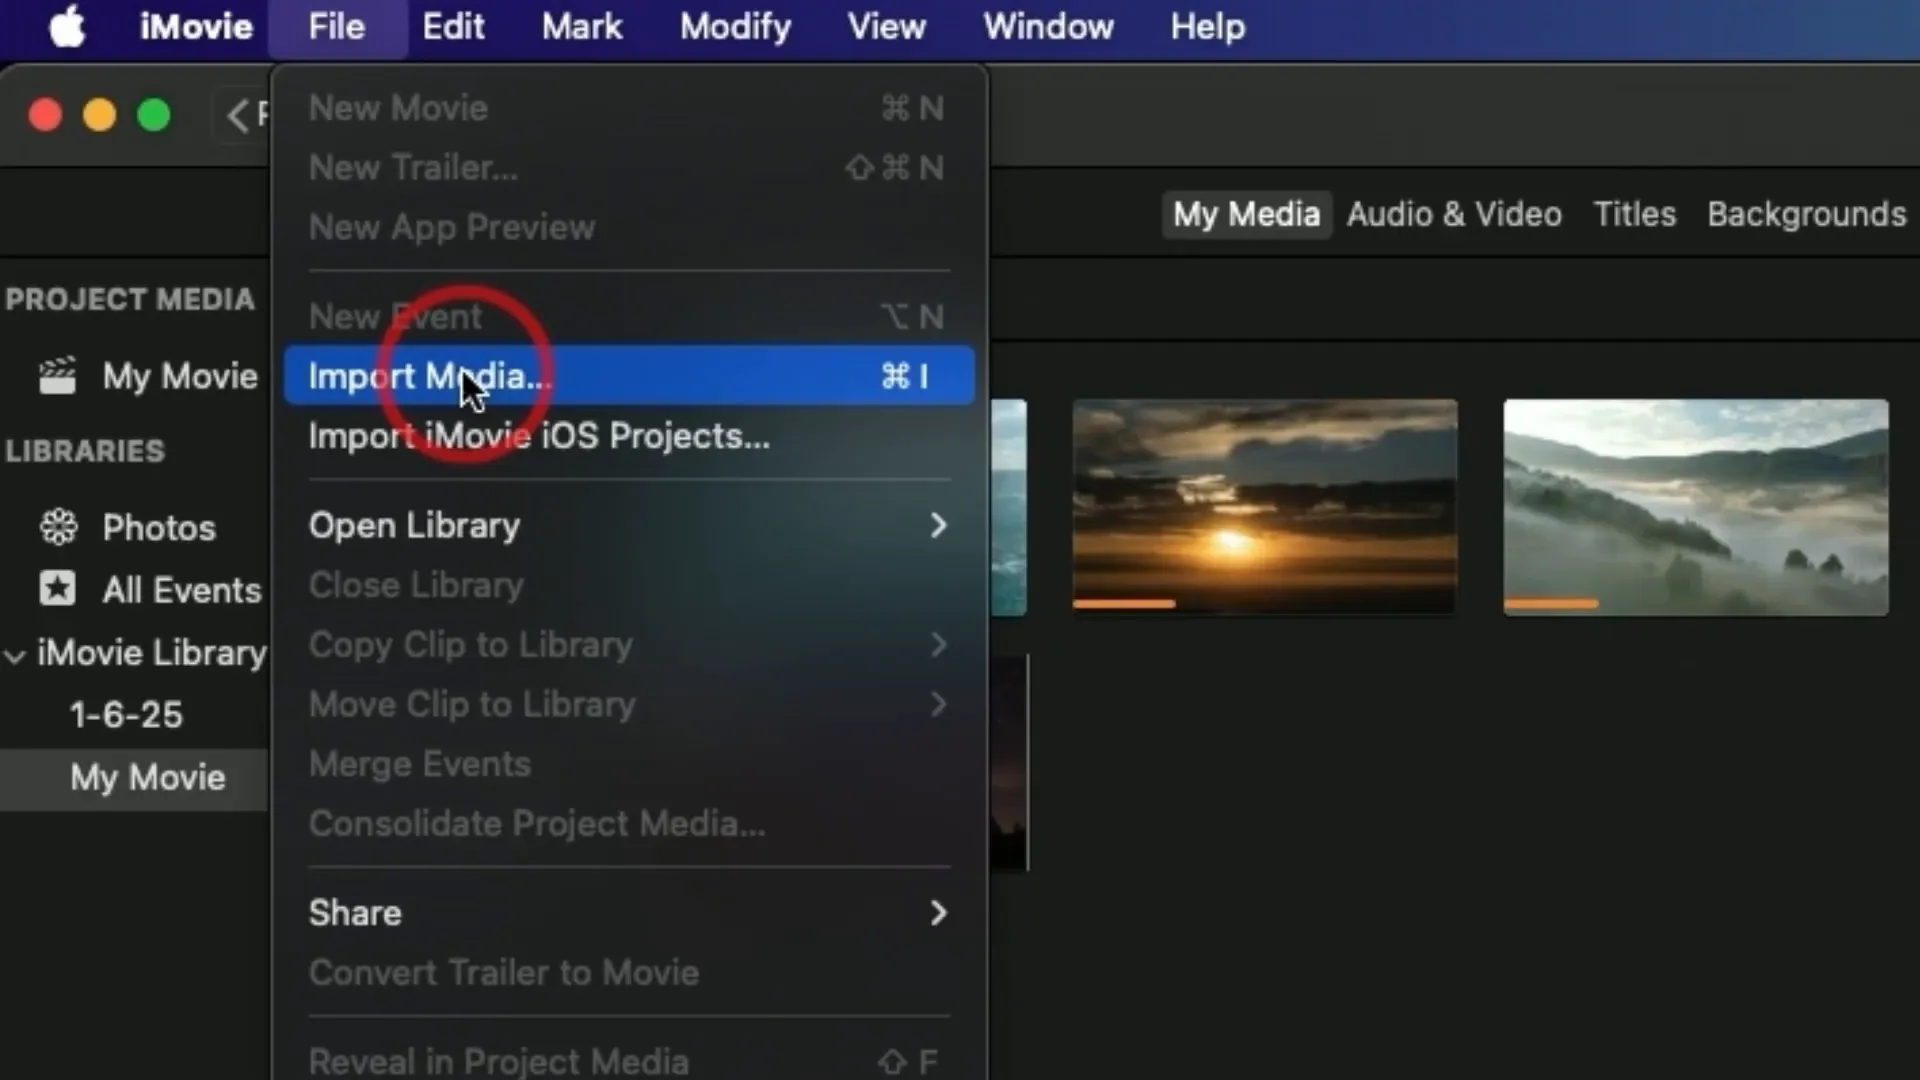Select New Trailer menu item
The width and height of the screenshot is (1920, 1080).
[x=413, y=166]
